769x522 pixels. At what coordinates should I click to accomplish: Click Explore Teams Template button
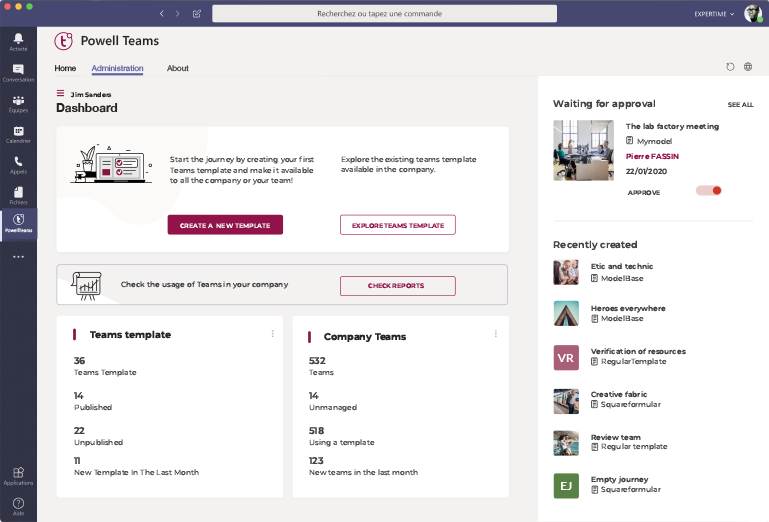pos(398,225)
